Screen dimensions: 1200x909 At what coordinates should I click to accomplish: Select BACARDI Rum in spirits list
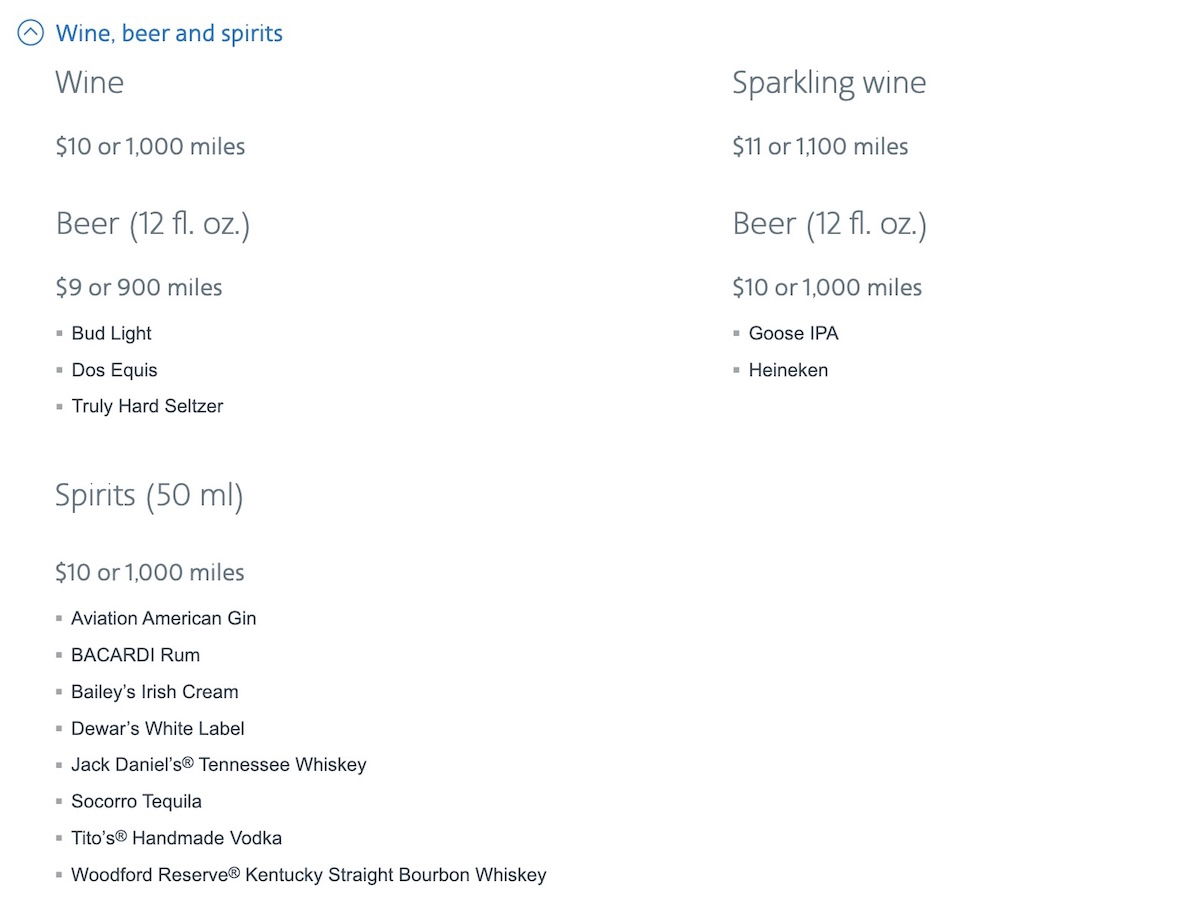point(136,655)
